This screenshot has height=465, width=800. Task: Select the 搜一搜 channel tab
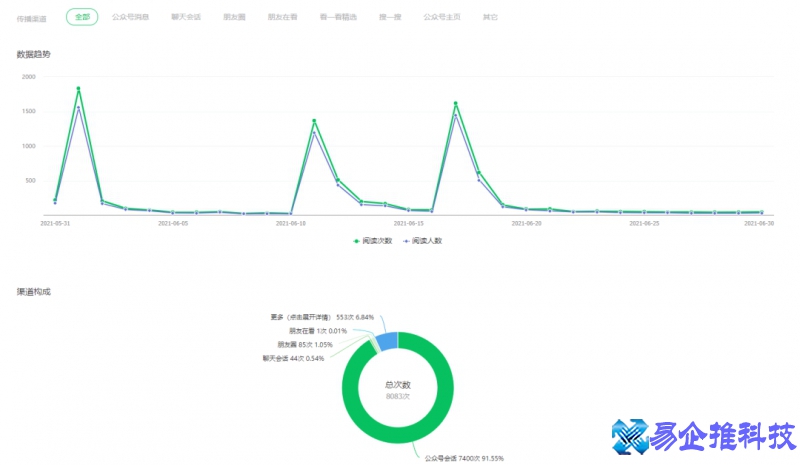(x=390, y=17)
